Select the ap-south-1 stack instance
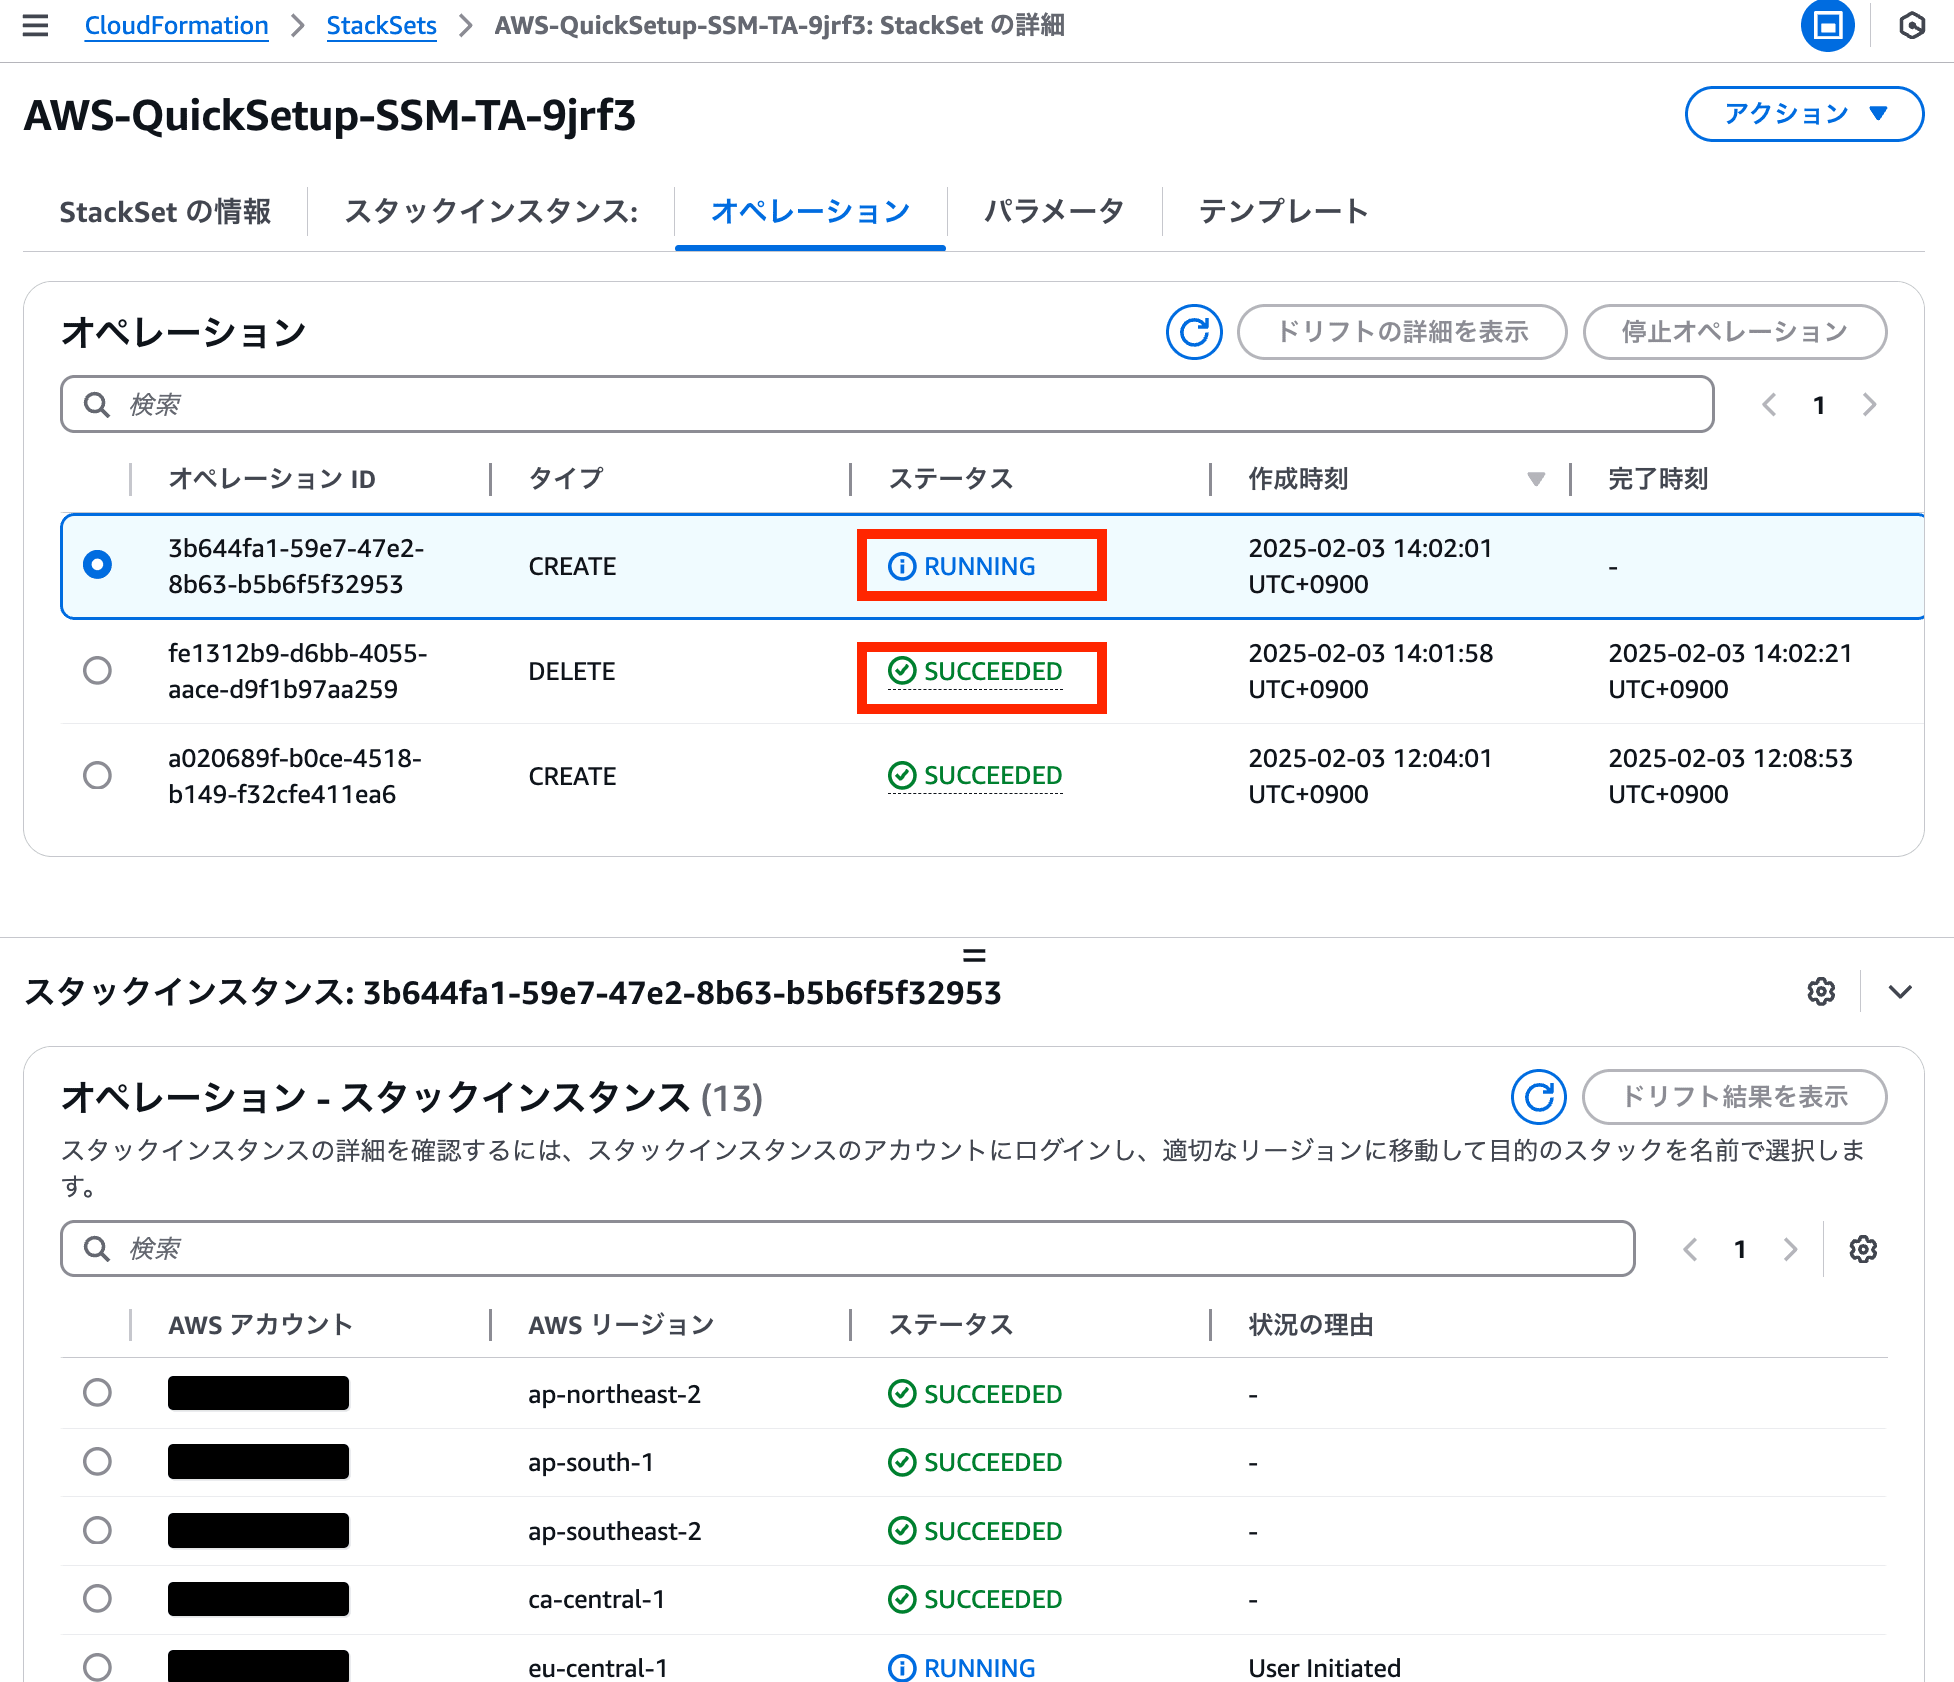Viewport: 1954px width, 1682px height. 97,1462
